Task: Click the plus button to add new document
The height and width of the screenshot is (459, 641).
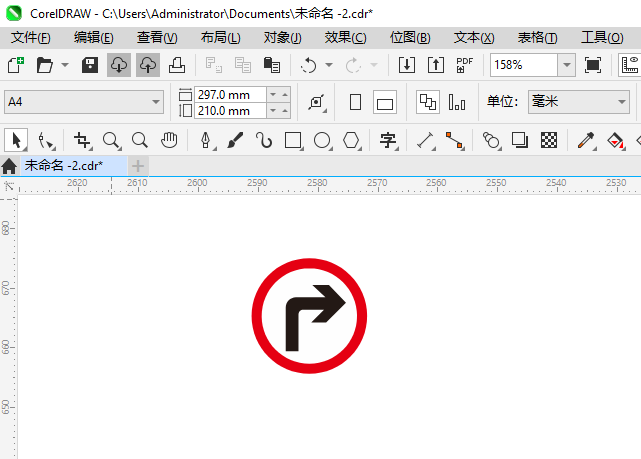Action: (138, 165)
